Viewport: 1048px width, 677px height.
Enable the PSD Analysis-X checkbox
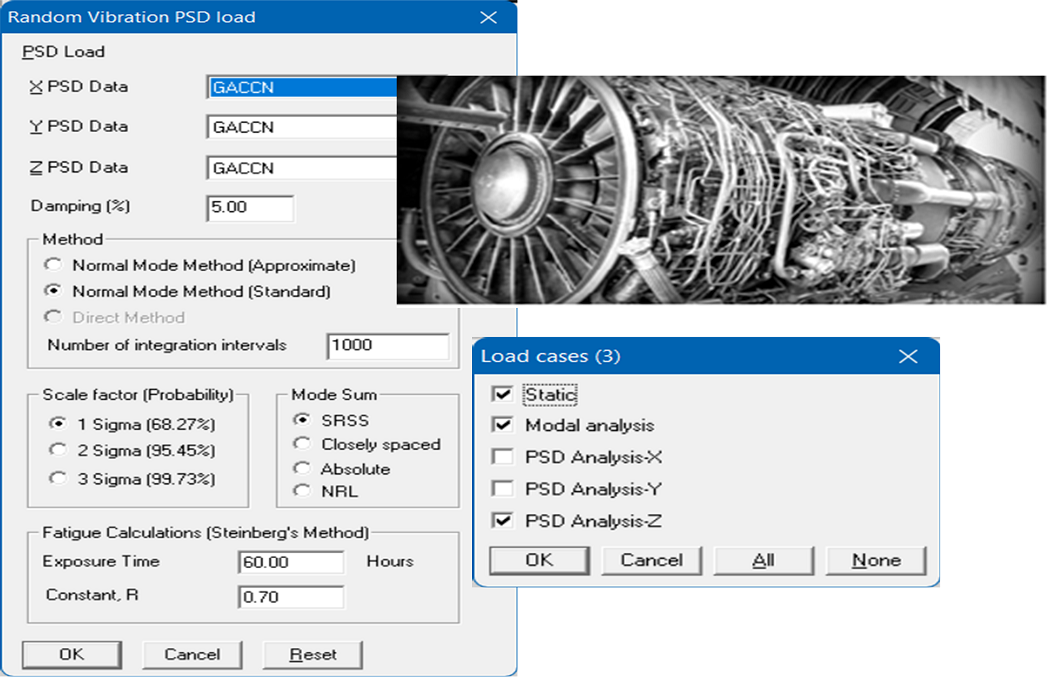click(503, 458)
